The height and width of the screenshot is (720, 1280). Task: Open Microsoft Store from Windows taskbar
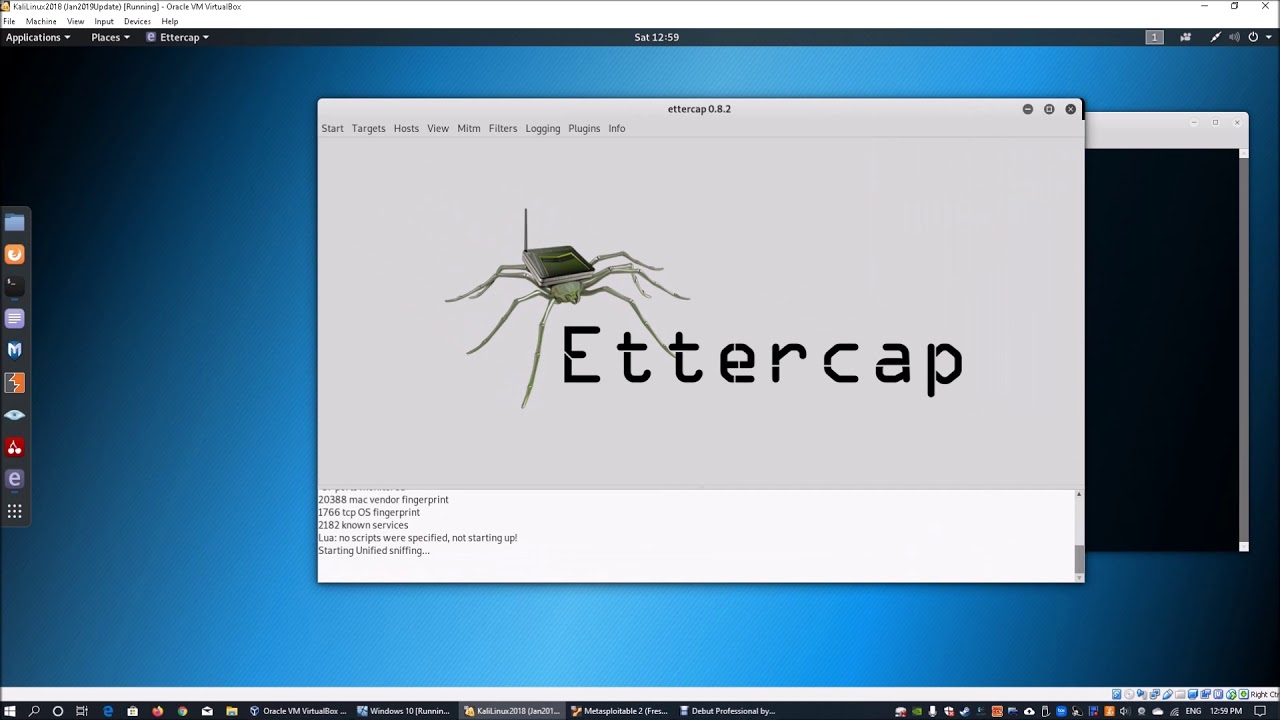pyautogui.click(x=132, y=711)
